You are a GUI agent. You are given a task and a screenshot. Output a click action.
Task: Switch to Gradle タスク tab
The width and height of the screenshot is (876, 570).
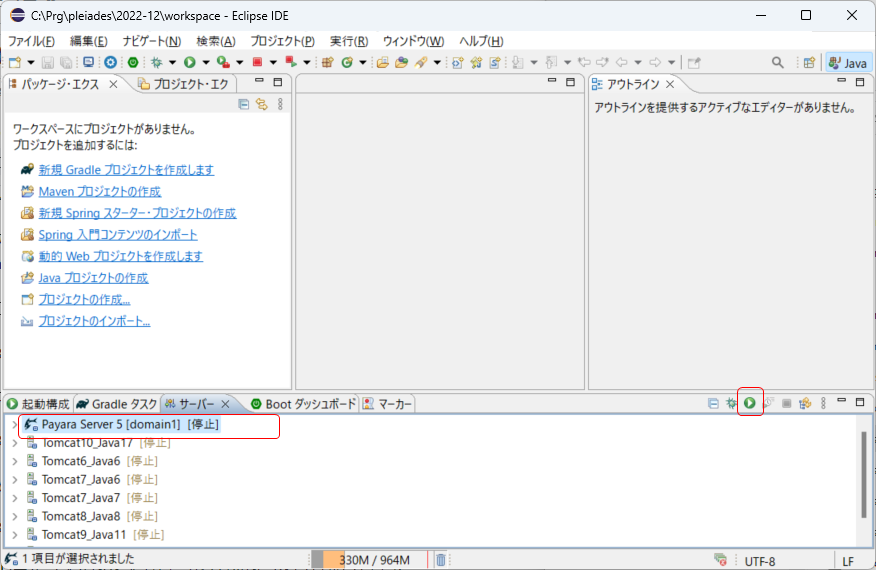(x=117, y=403)
